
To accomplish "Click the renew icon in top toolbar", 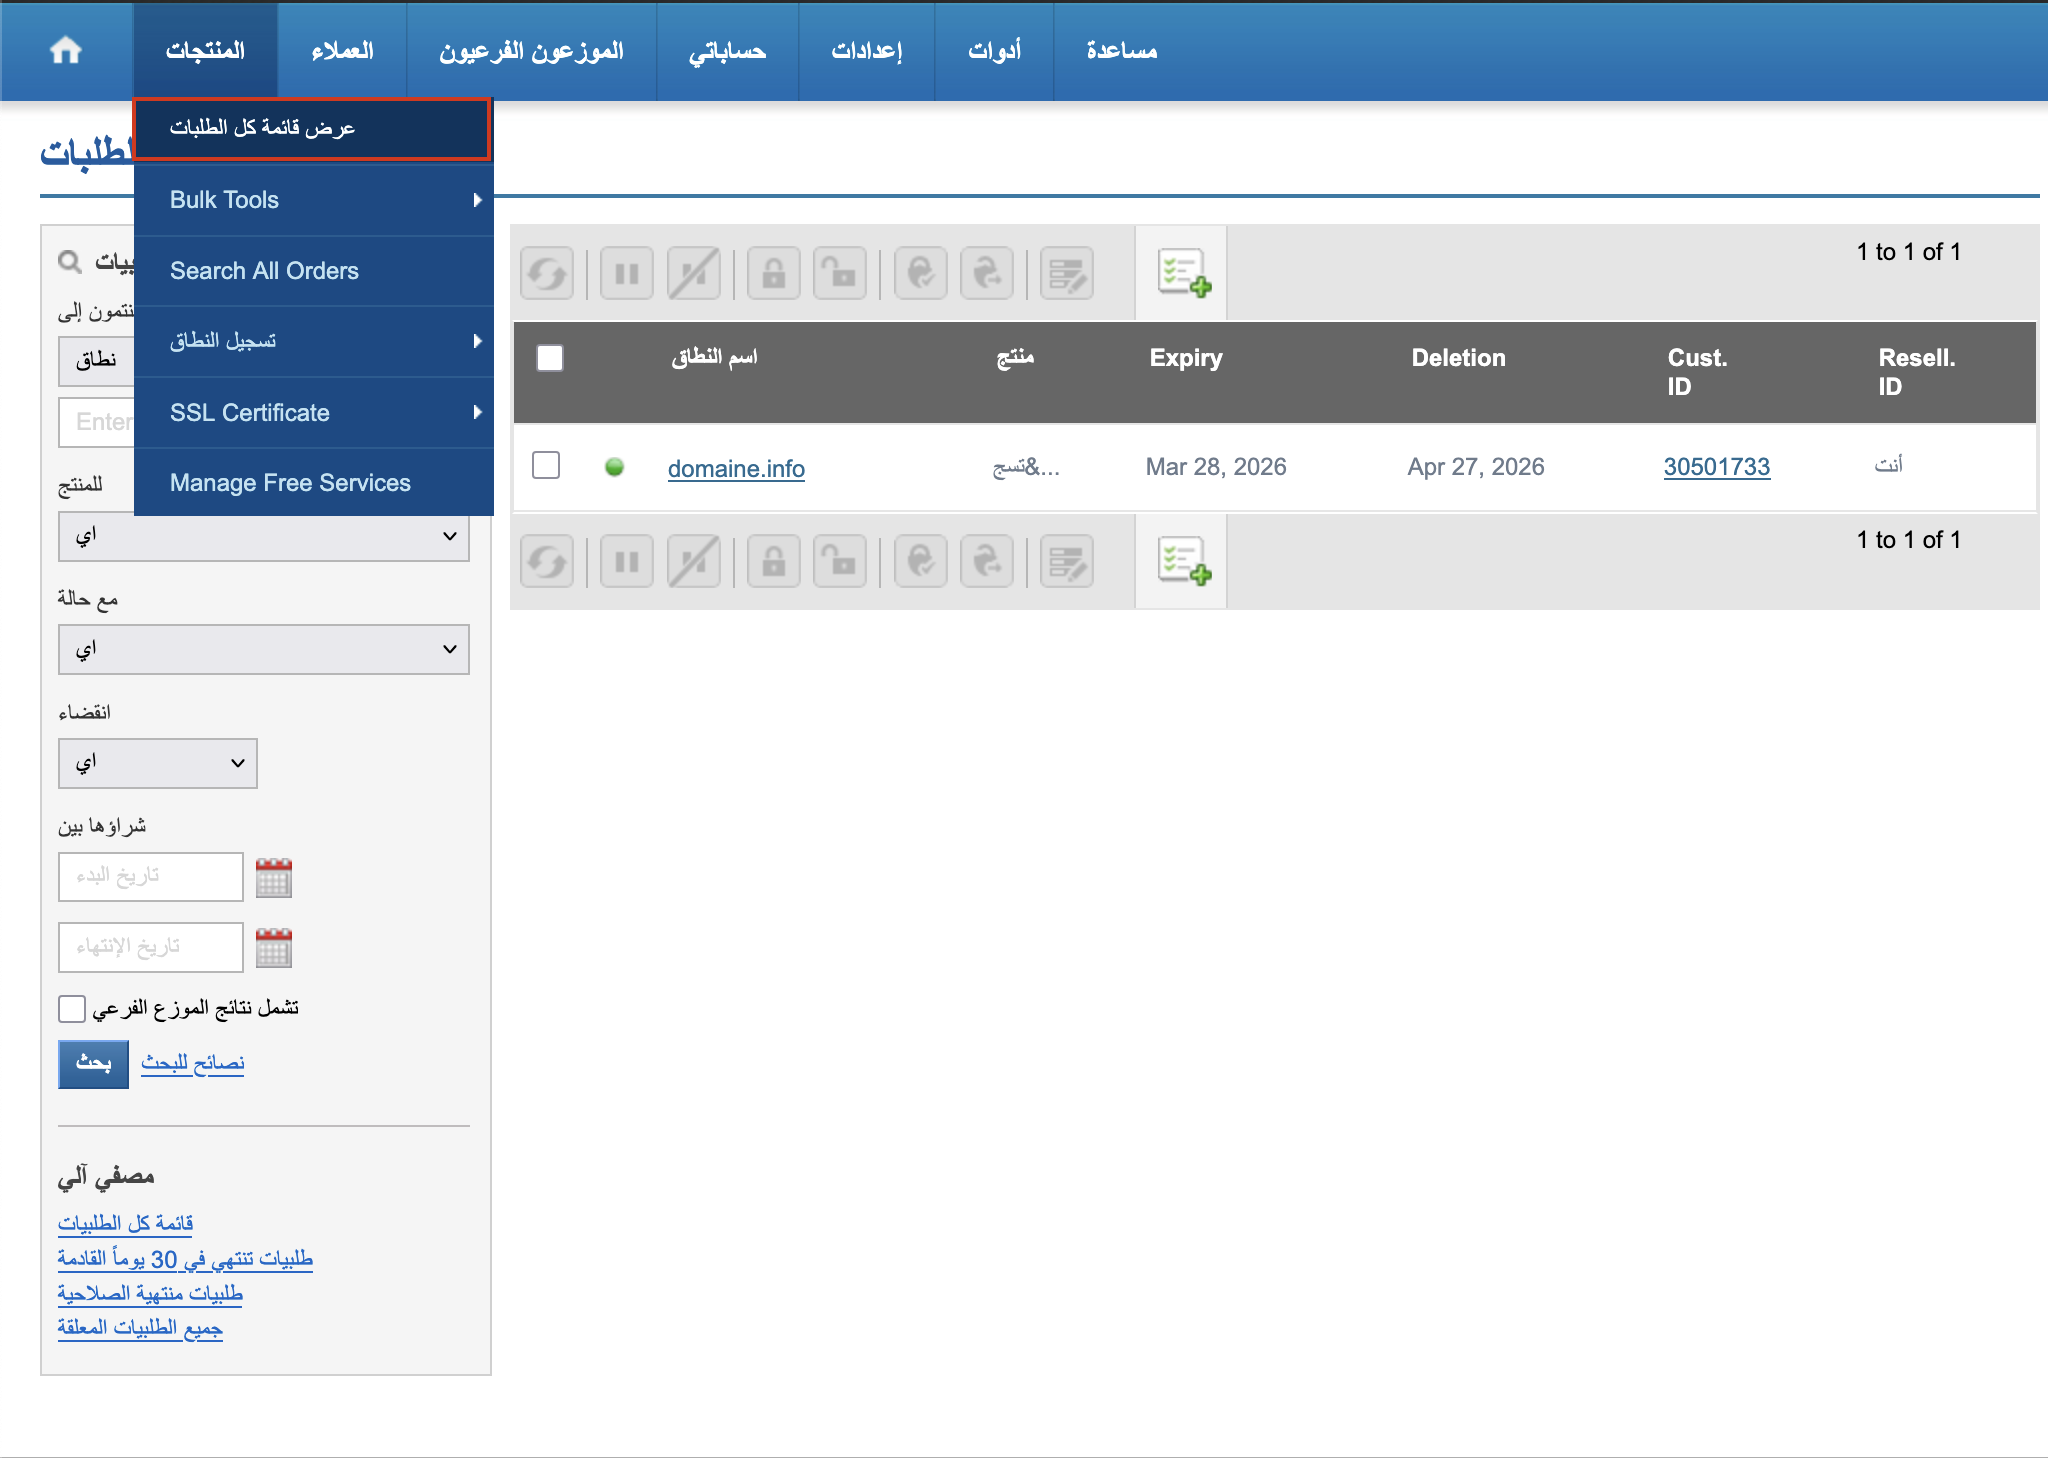I will click(x=547, y=273).
